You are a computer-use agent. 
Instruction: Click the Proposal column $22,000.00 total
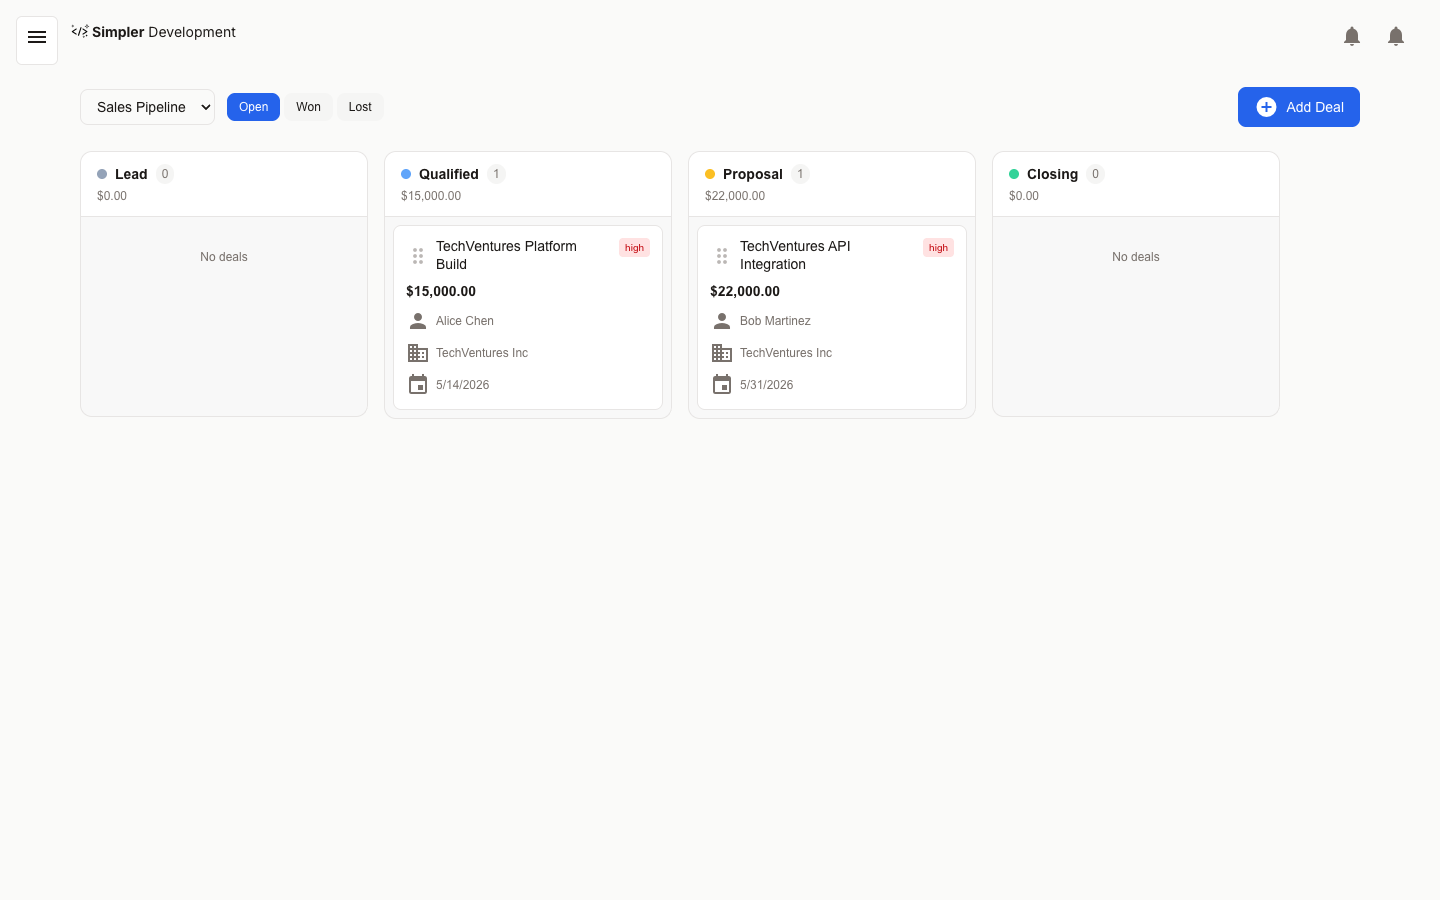(x=735, y=196)
